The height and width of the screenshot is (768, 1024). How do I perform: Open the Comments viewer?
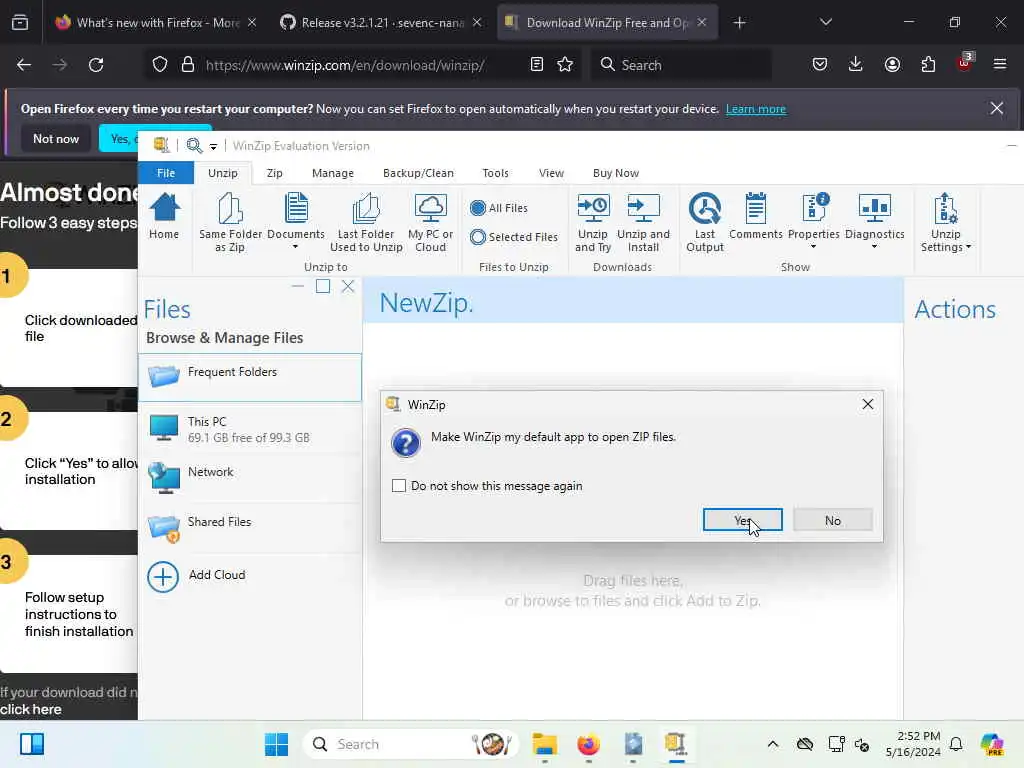(x=756, y=216)
